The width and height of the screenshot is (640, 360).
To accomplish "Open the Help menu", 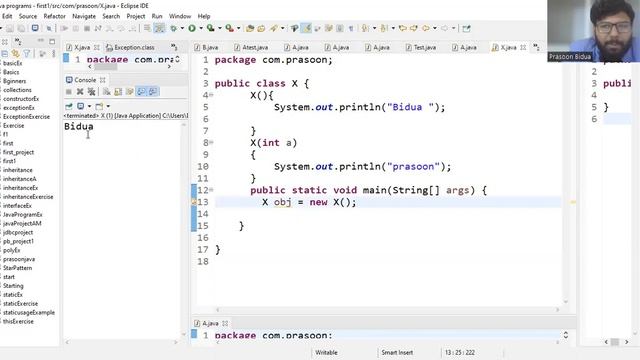I will click(x=204, y=16).
